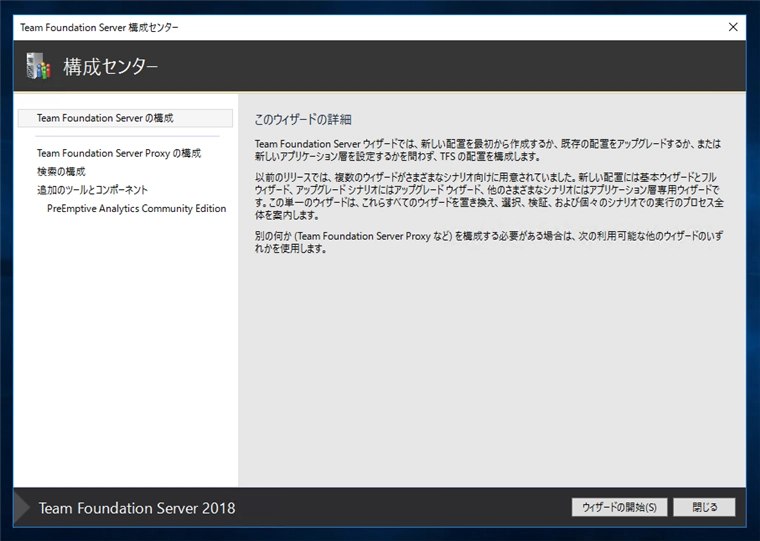Click the Team Foundation Server 2018 footer text

137,508
